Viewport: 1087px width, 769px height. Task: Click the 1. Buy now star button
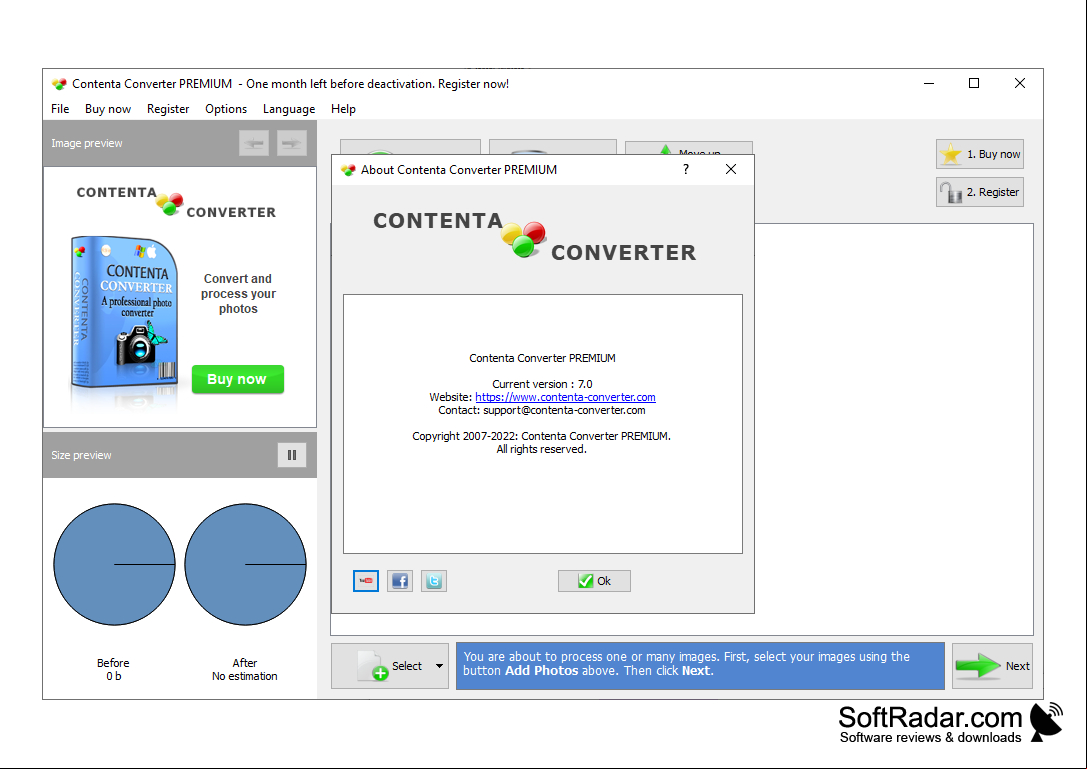click(980, 154)
